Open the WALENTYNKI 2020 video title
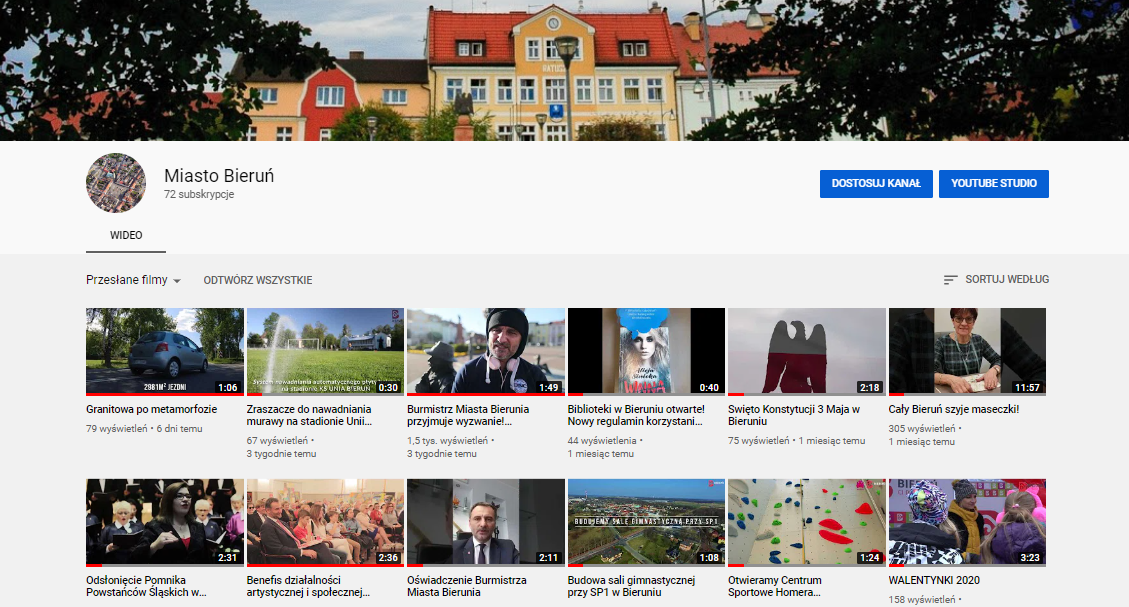This screenshot has width=1129, height=607. (x=935, y=580)
